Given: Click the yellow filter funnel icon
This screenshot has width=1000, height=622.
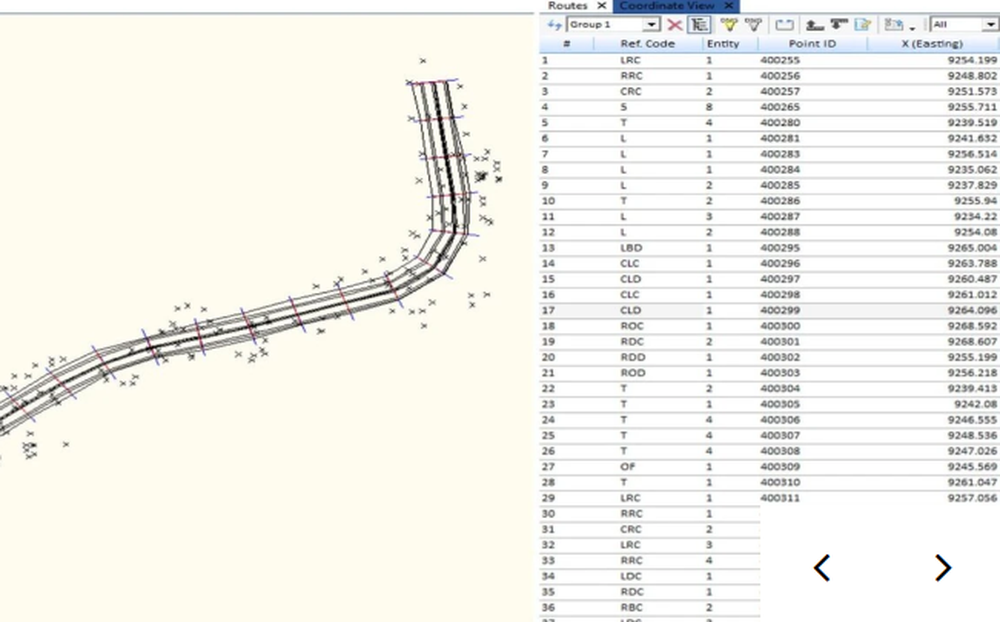Looking at the screenshot, I should point(728,25).
